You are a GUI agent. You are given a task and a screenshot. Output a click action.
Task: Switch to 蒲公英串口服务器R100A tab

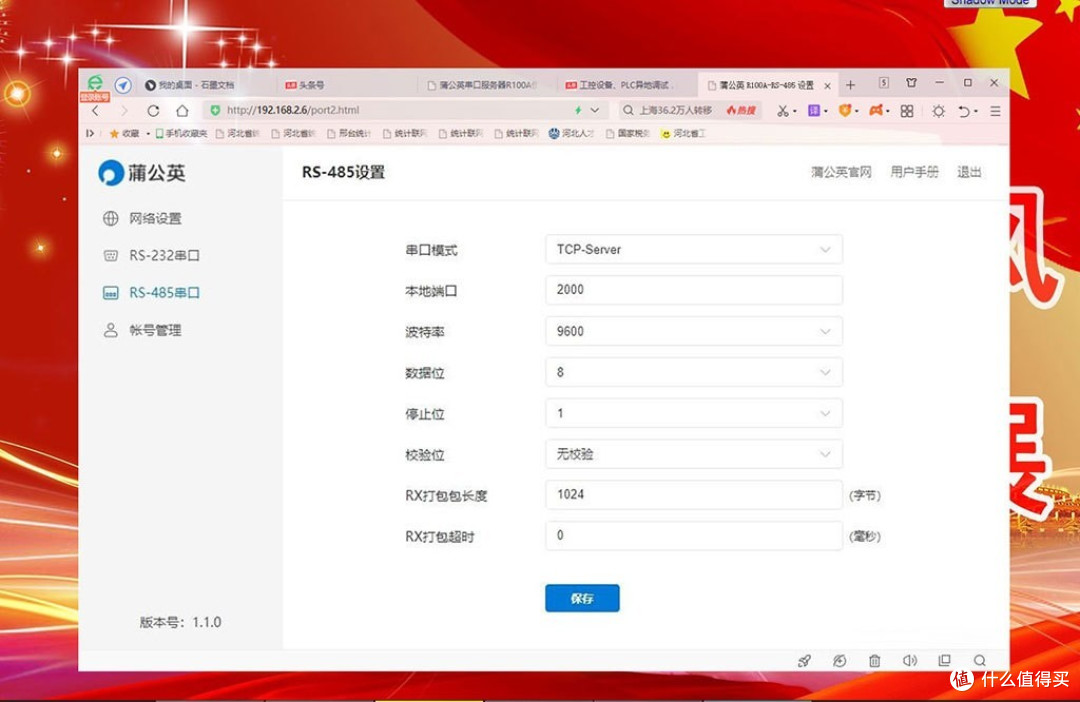(481, 85)
